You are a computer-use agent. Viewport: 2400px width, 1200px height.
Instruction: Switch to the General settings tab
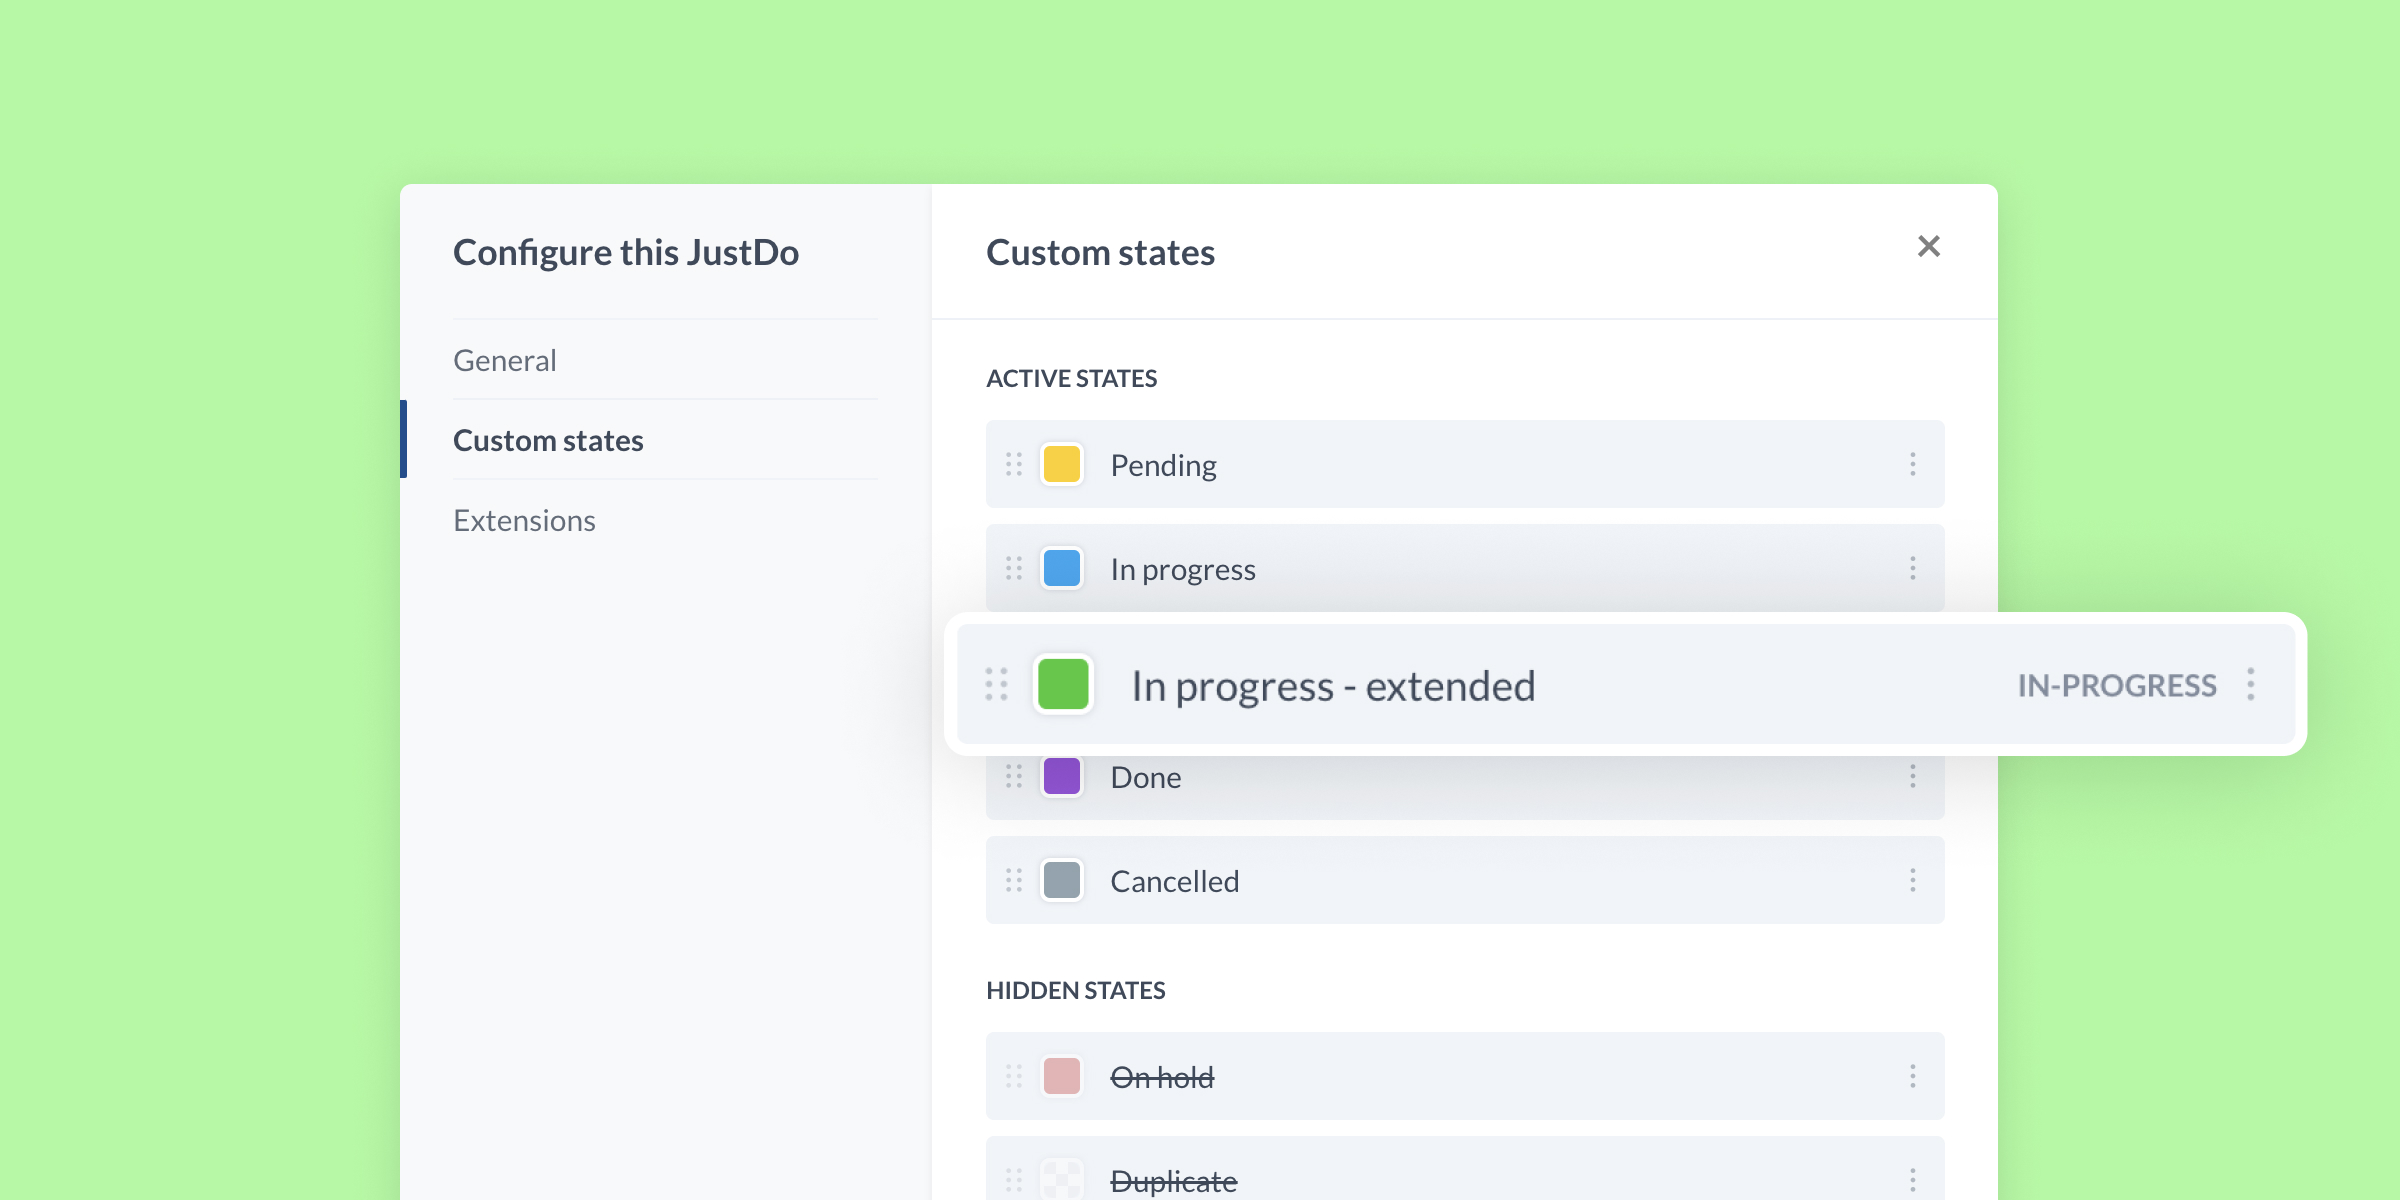[x=505, y=360]
